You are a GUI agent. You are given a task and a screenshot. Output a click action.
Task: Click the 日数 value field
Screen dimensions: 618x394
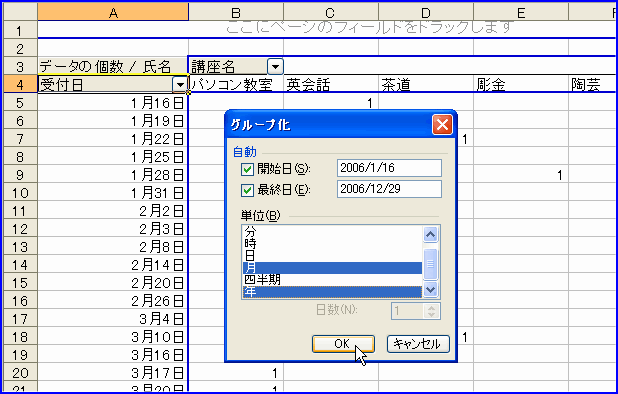point(408,311)
